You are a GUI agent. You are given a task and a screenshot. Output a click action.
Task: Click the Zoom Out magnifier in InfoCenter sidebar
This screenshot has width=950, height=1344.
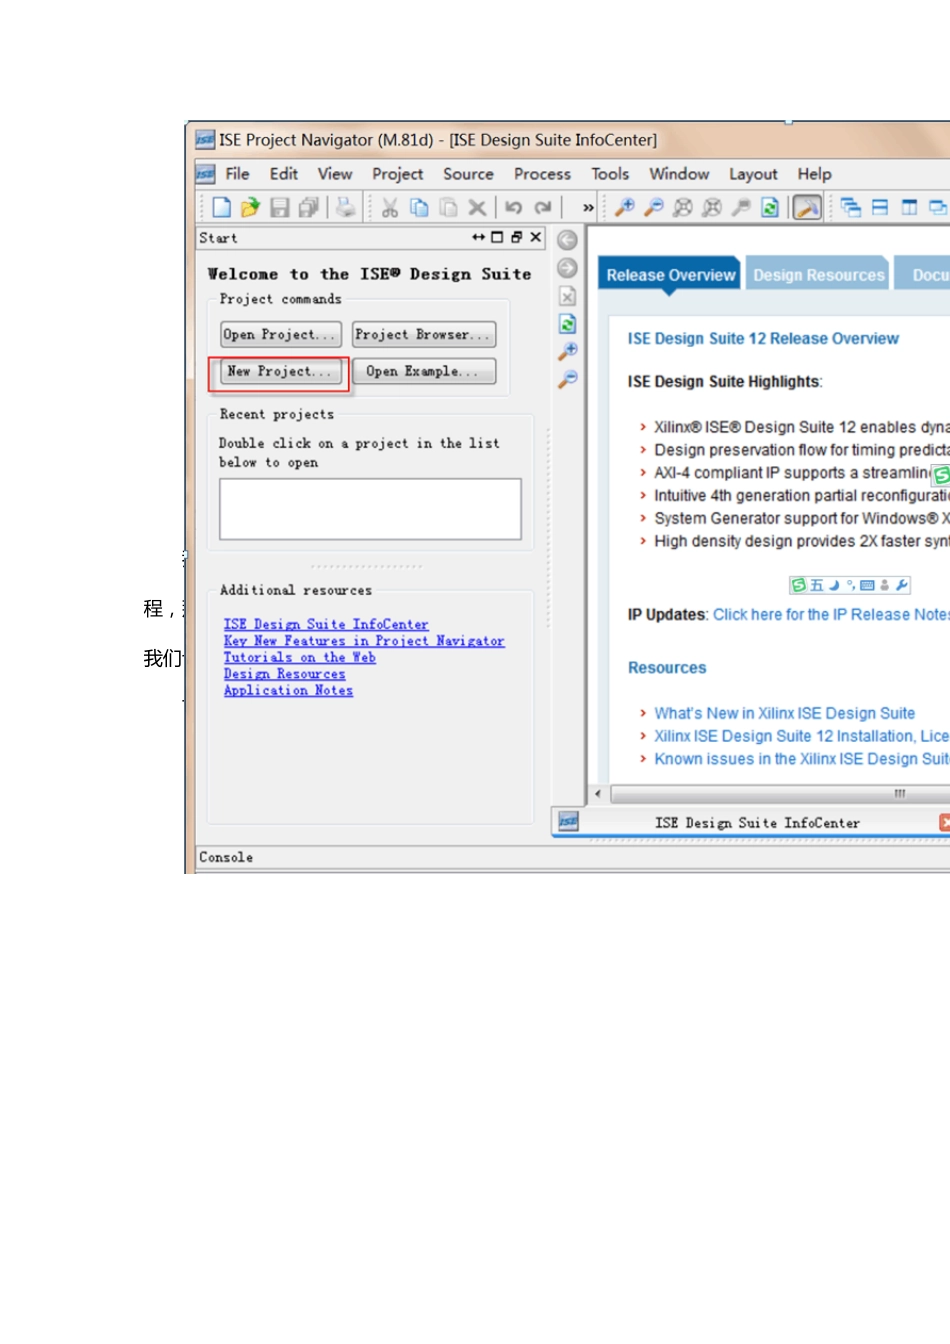click(x=567, y=379)
